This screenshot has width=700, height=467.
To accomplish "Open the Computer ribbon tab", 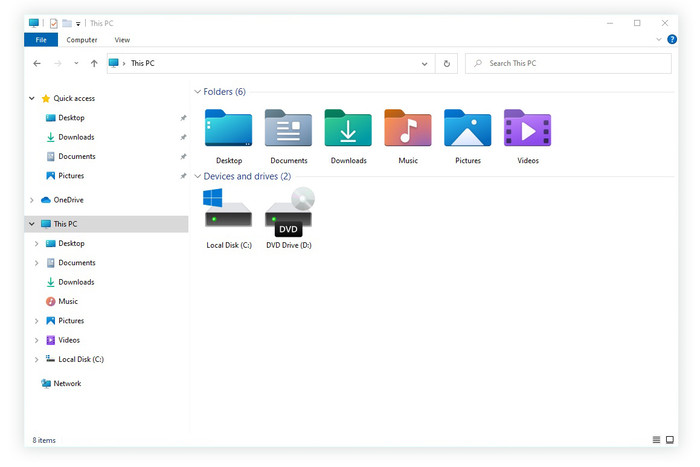I will 82,40.
